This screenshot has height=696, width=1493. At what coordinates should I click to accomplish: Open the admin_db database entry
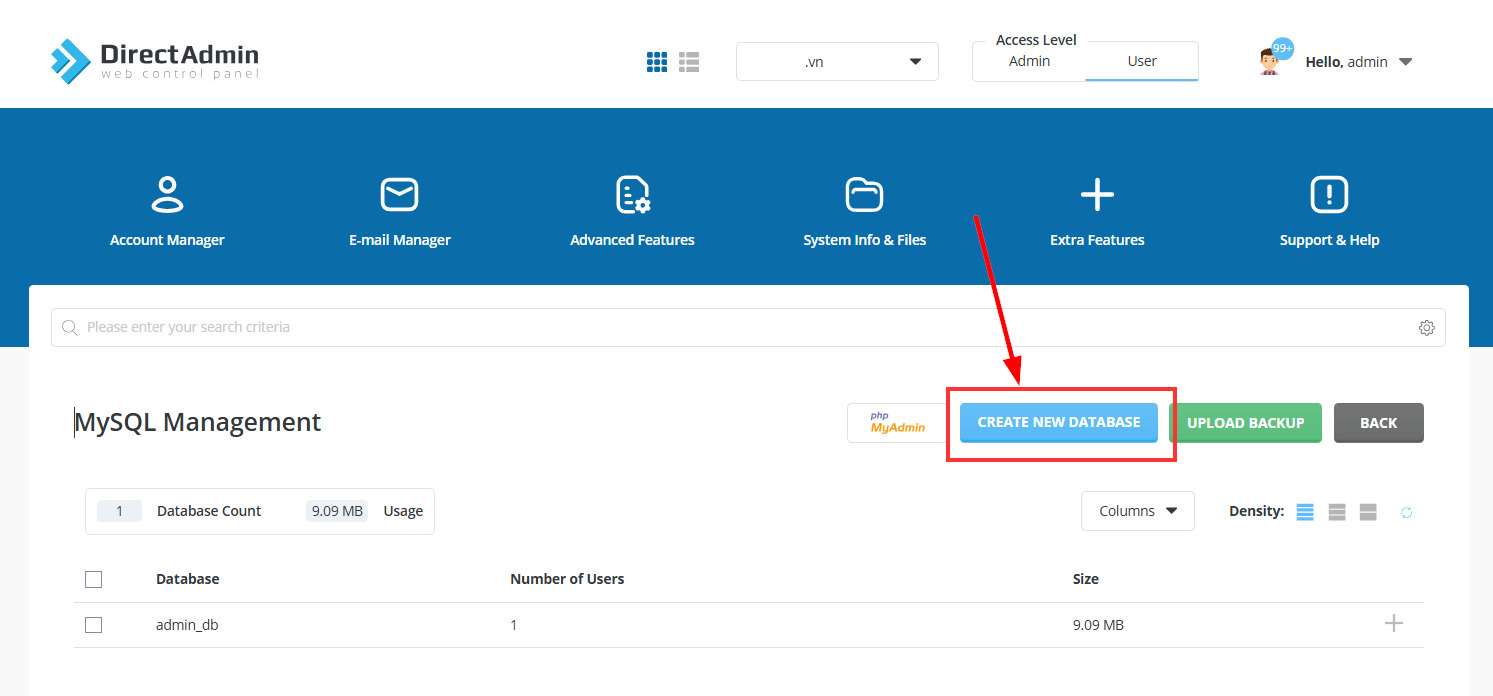point(187,625)
